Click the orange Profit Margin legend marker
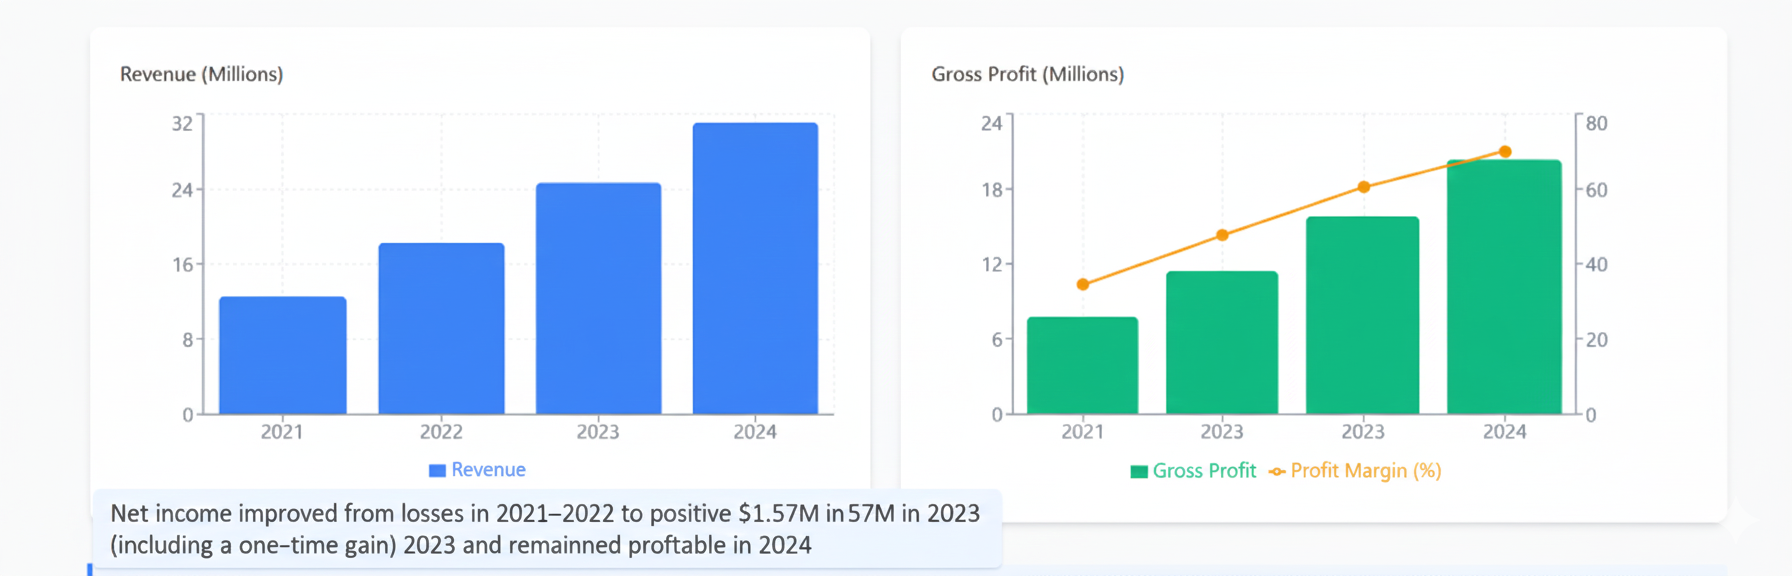The width and height of the screenshot is (1792, 576). point(1277,472)
